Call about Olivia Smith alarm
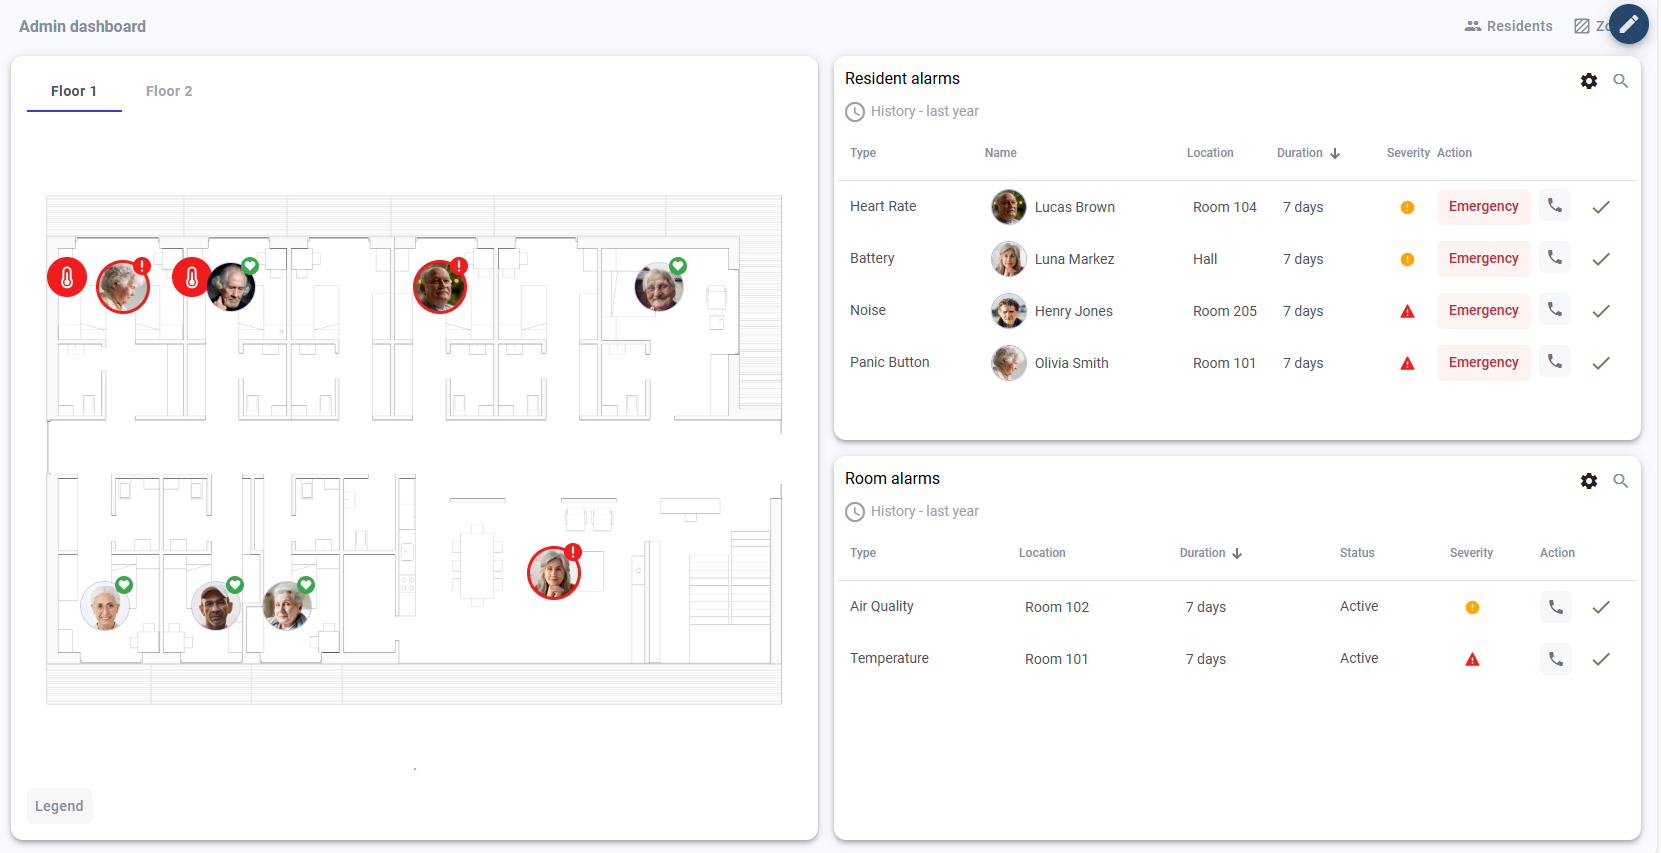 point(1555,362)
